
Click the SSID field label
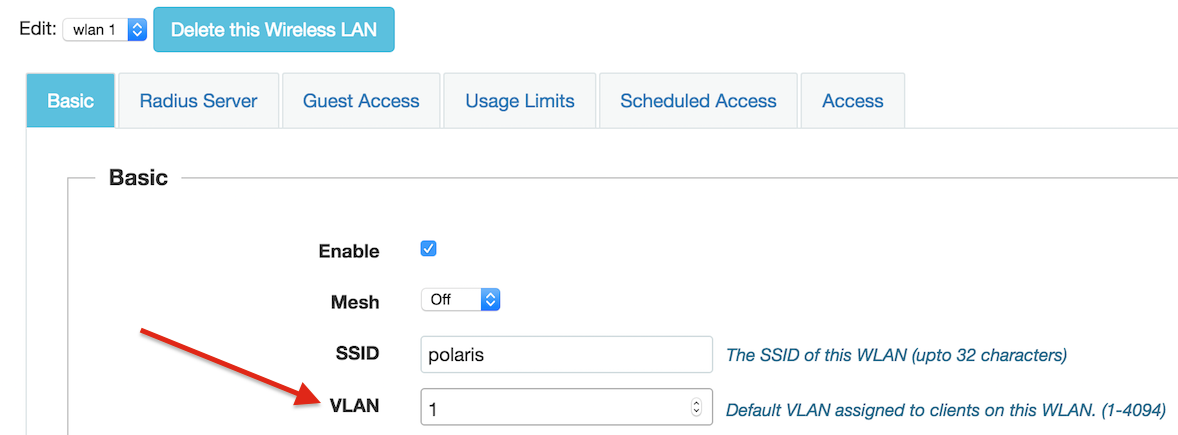(359, 353)
